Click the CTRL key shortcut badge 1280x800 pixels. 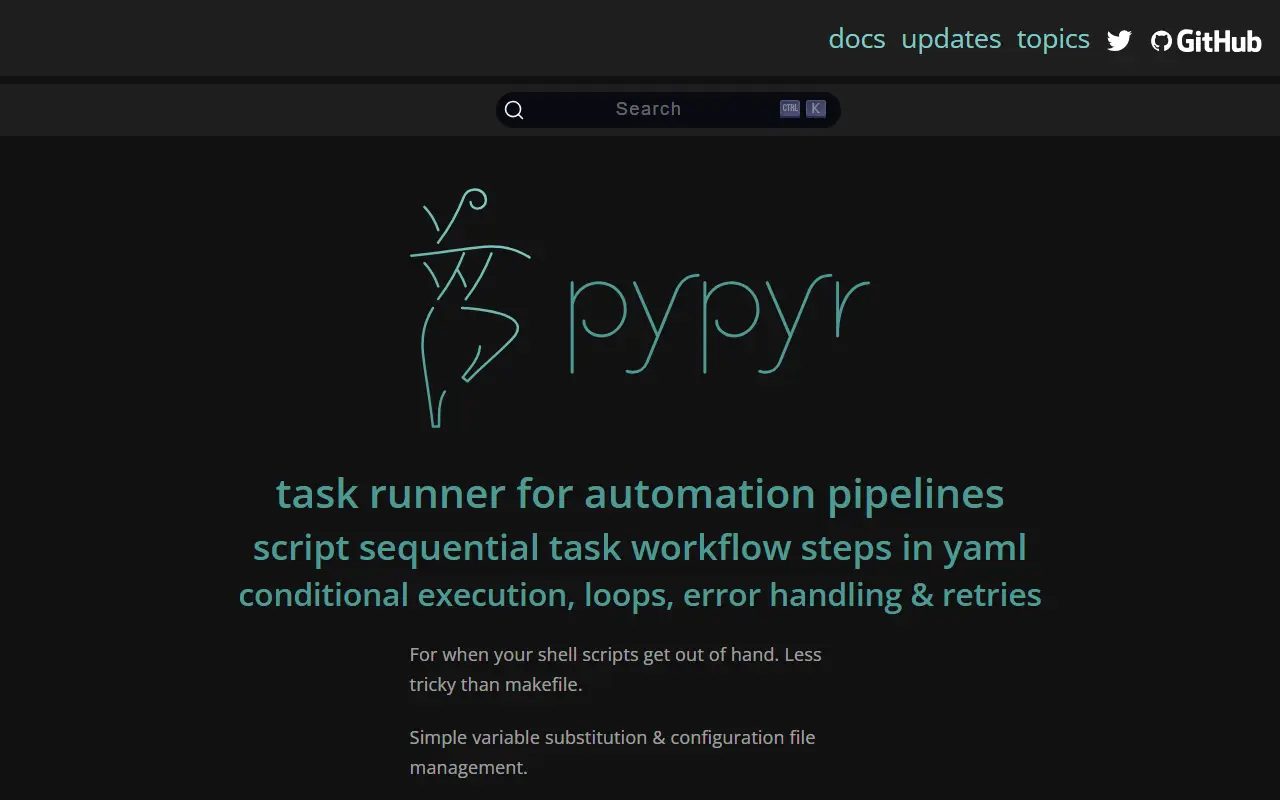pyautogui.click(x=790, y=109)
